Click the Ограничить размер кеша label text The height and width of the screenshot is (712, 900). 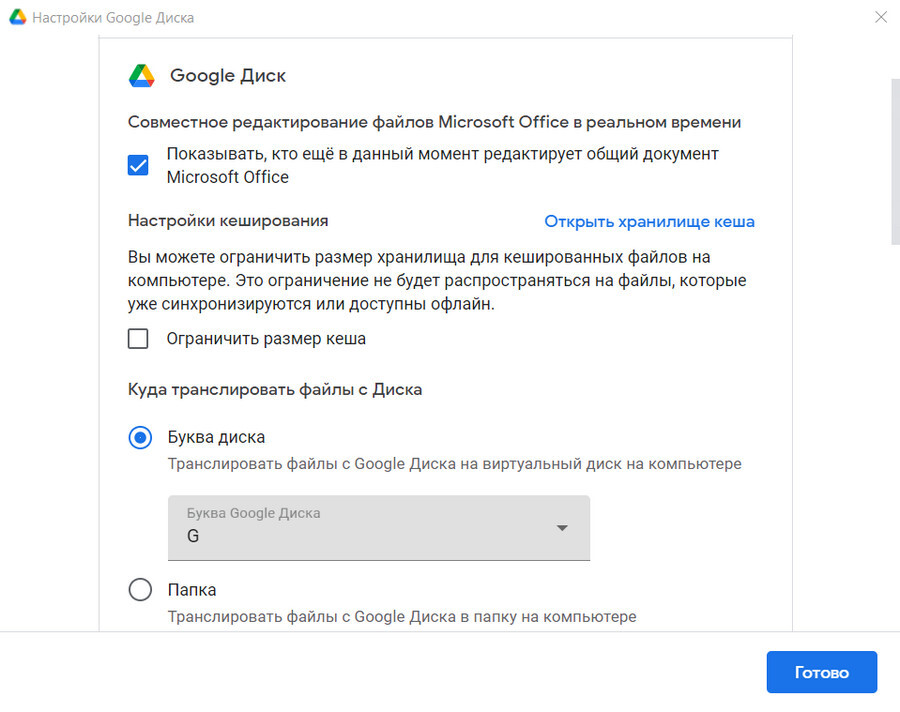coord(266,339)
